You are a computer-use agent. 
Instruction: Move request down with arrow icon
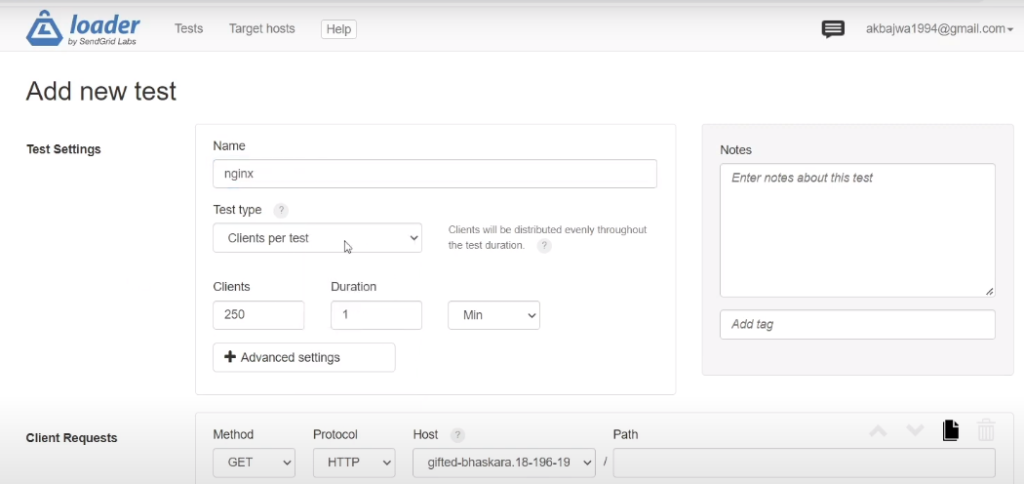tap(914, 431)
